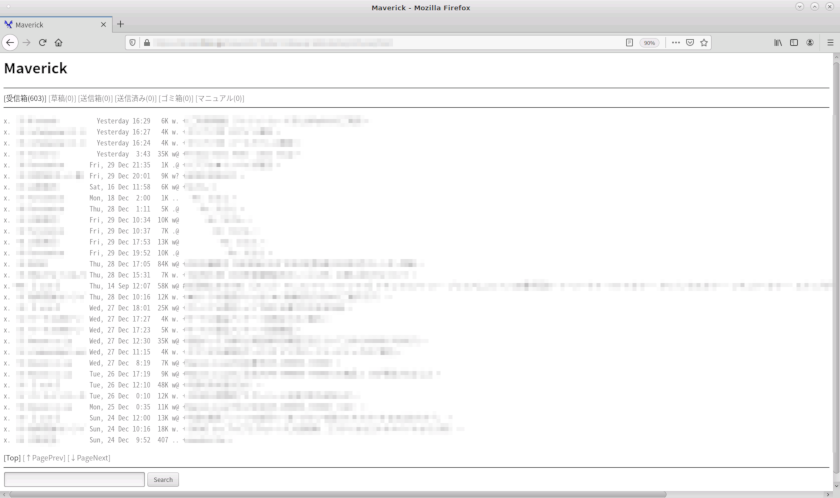Go to the Firefox home page

click(59, 43)
